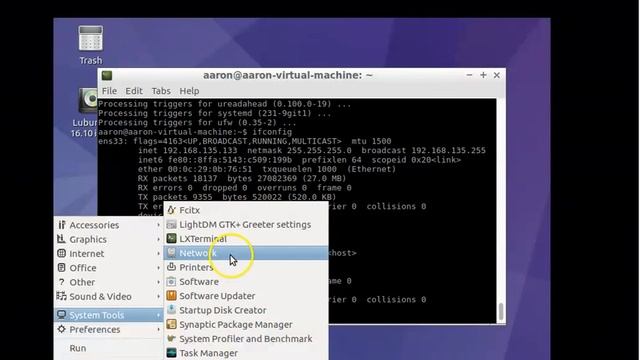Click the Software icon in submenu
The height and width of the screenshot is (360, 640).
point(171,282)
